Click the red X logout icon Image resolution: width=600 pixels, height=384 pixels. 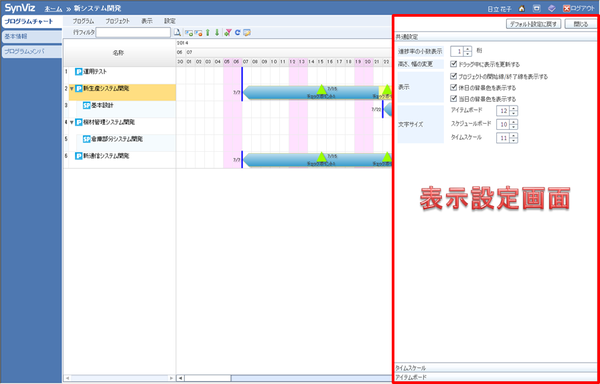point(566,8)
